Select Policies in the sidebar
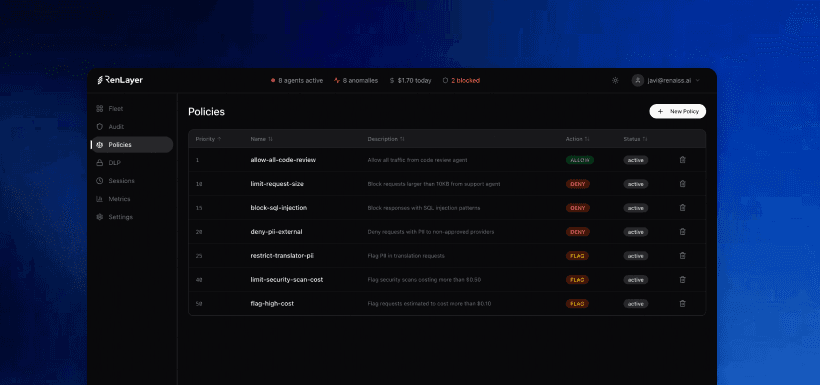The image size is (820, 385). click(132, 145)
